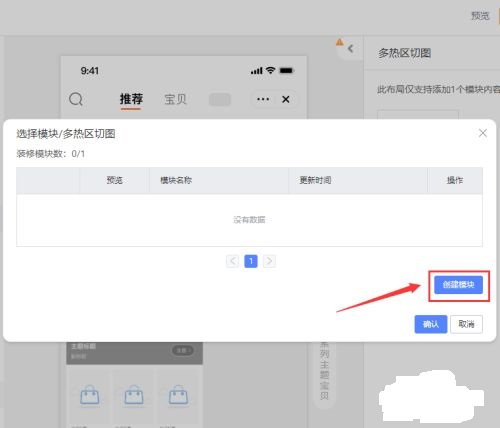This screenshot has width=500, height=428.
Task: Click the third shopping bag placeholder
Action: pos(178,395)
